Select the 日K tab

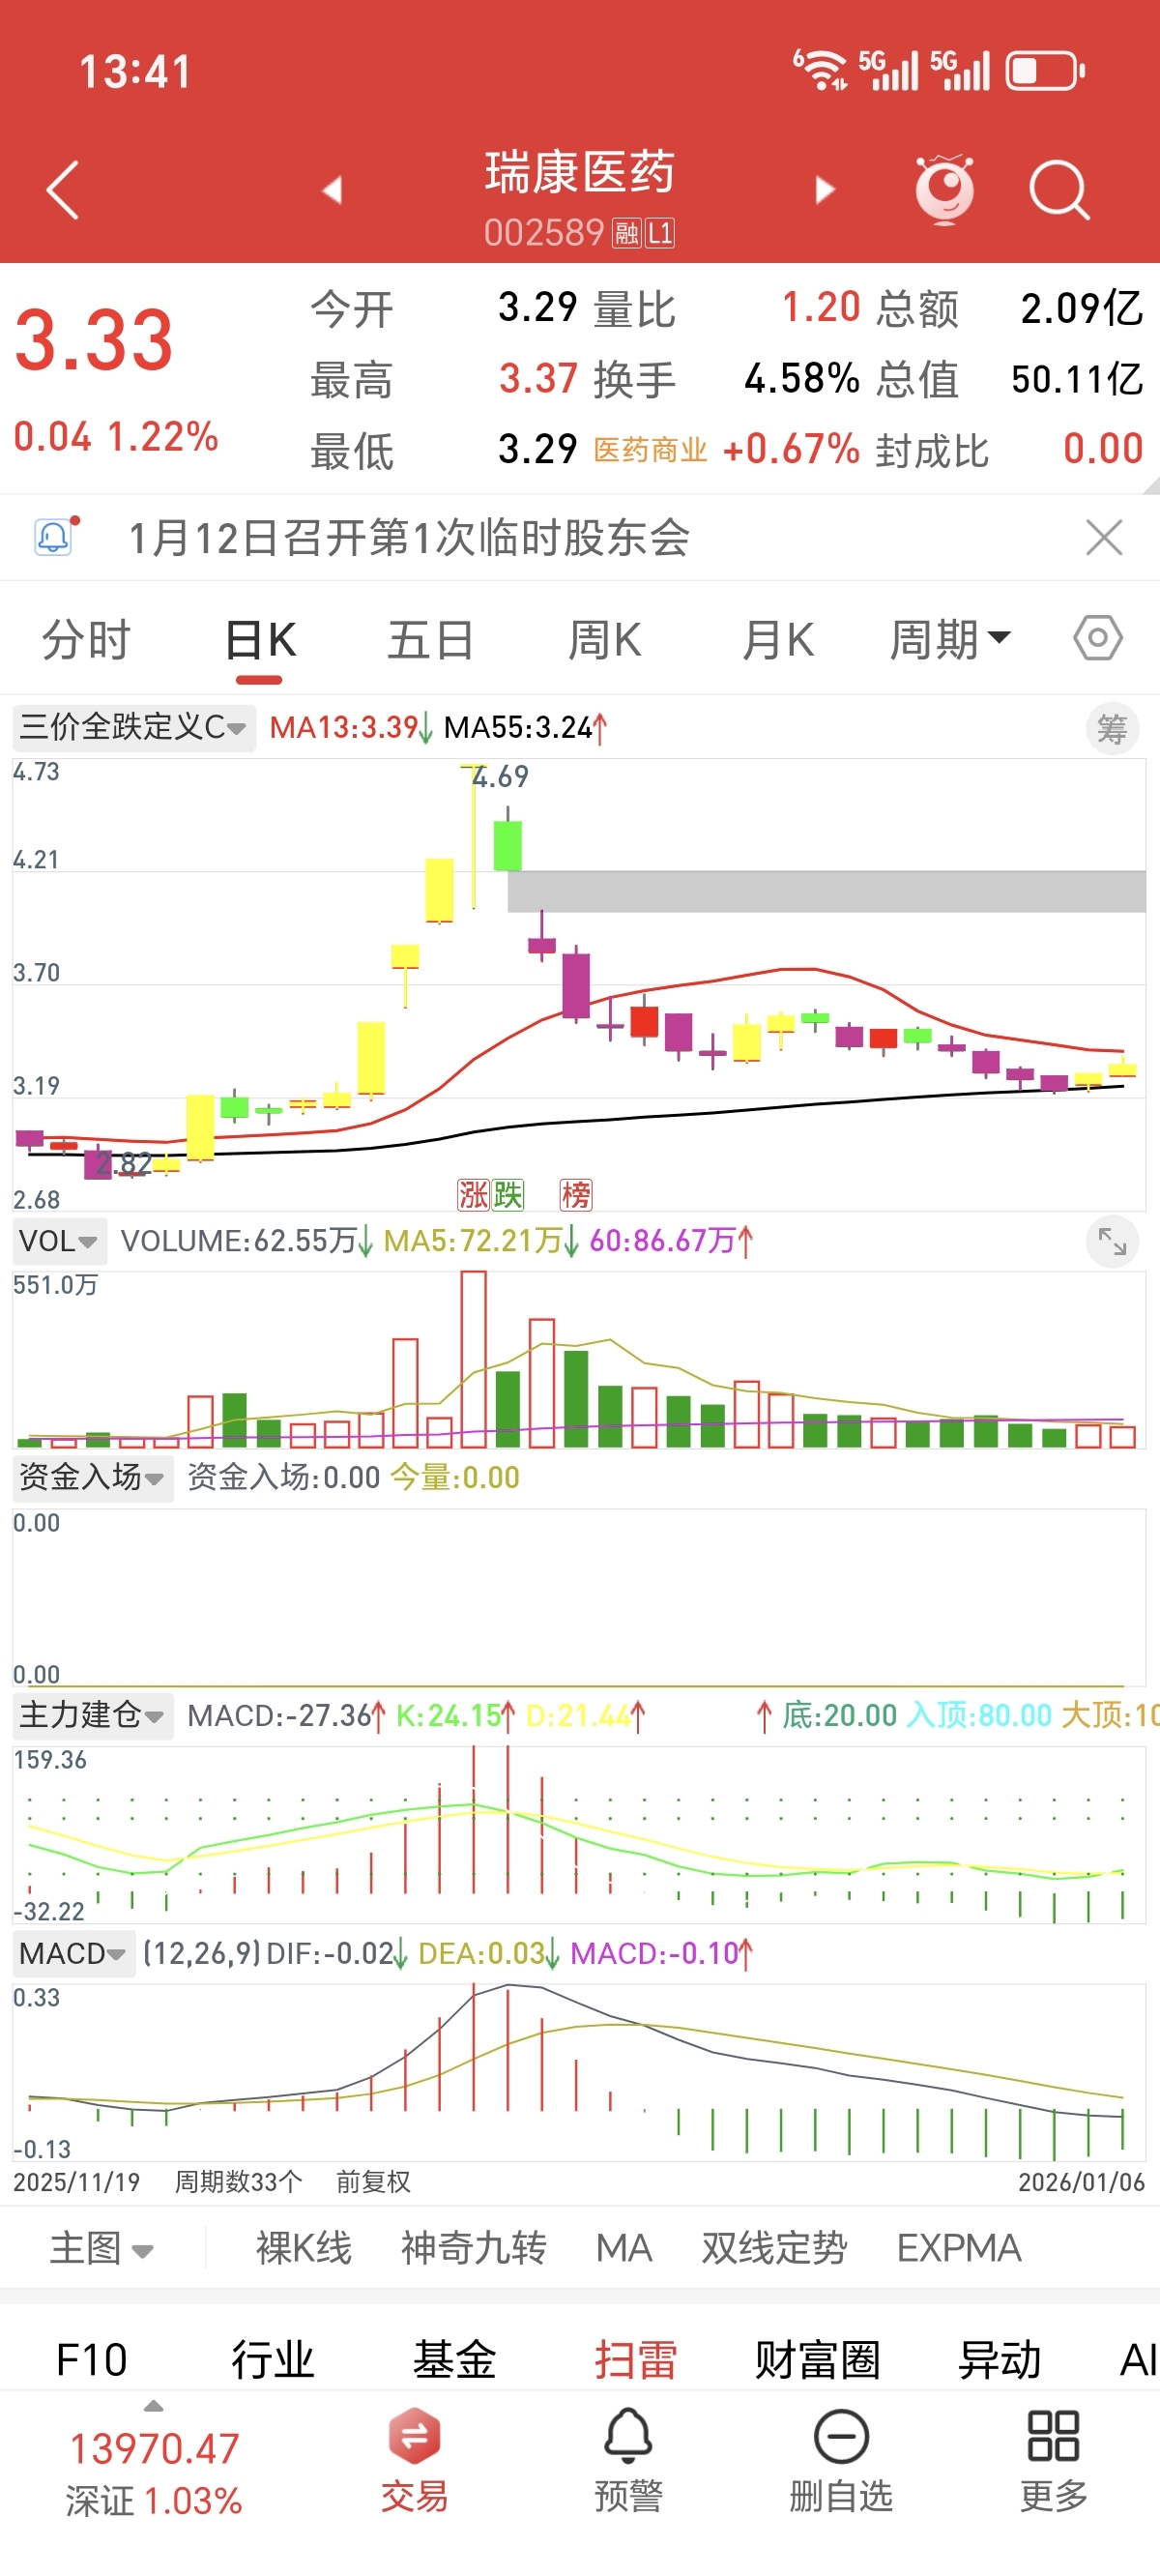[260, 639]
